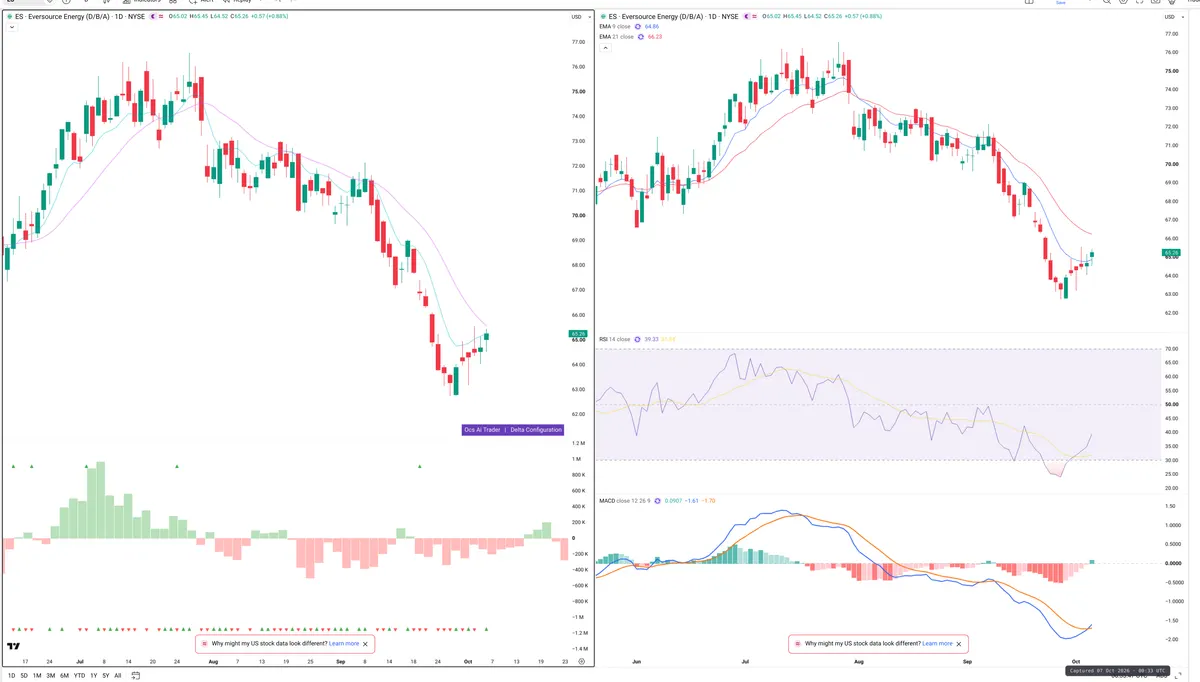Click the Sep label on right time axis
The image size is (1200, 682).
966,662
